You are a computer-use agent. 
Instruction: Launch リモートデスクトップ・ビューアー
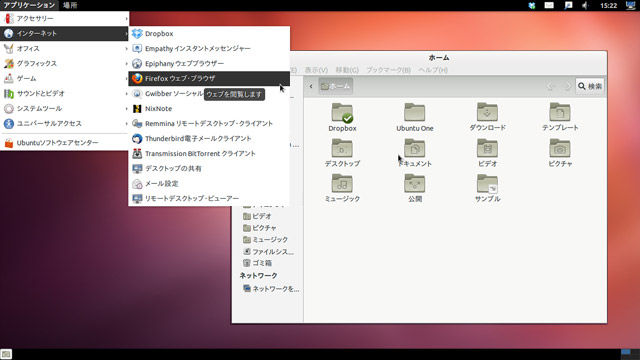coord(209,198)
